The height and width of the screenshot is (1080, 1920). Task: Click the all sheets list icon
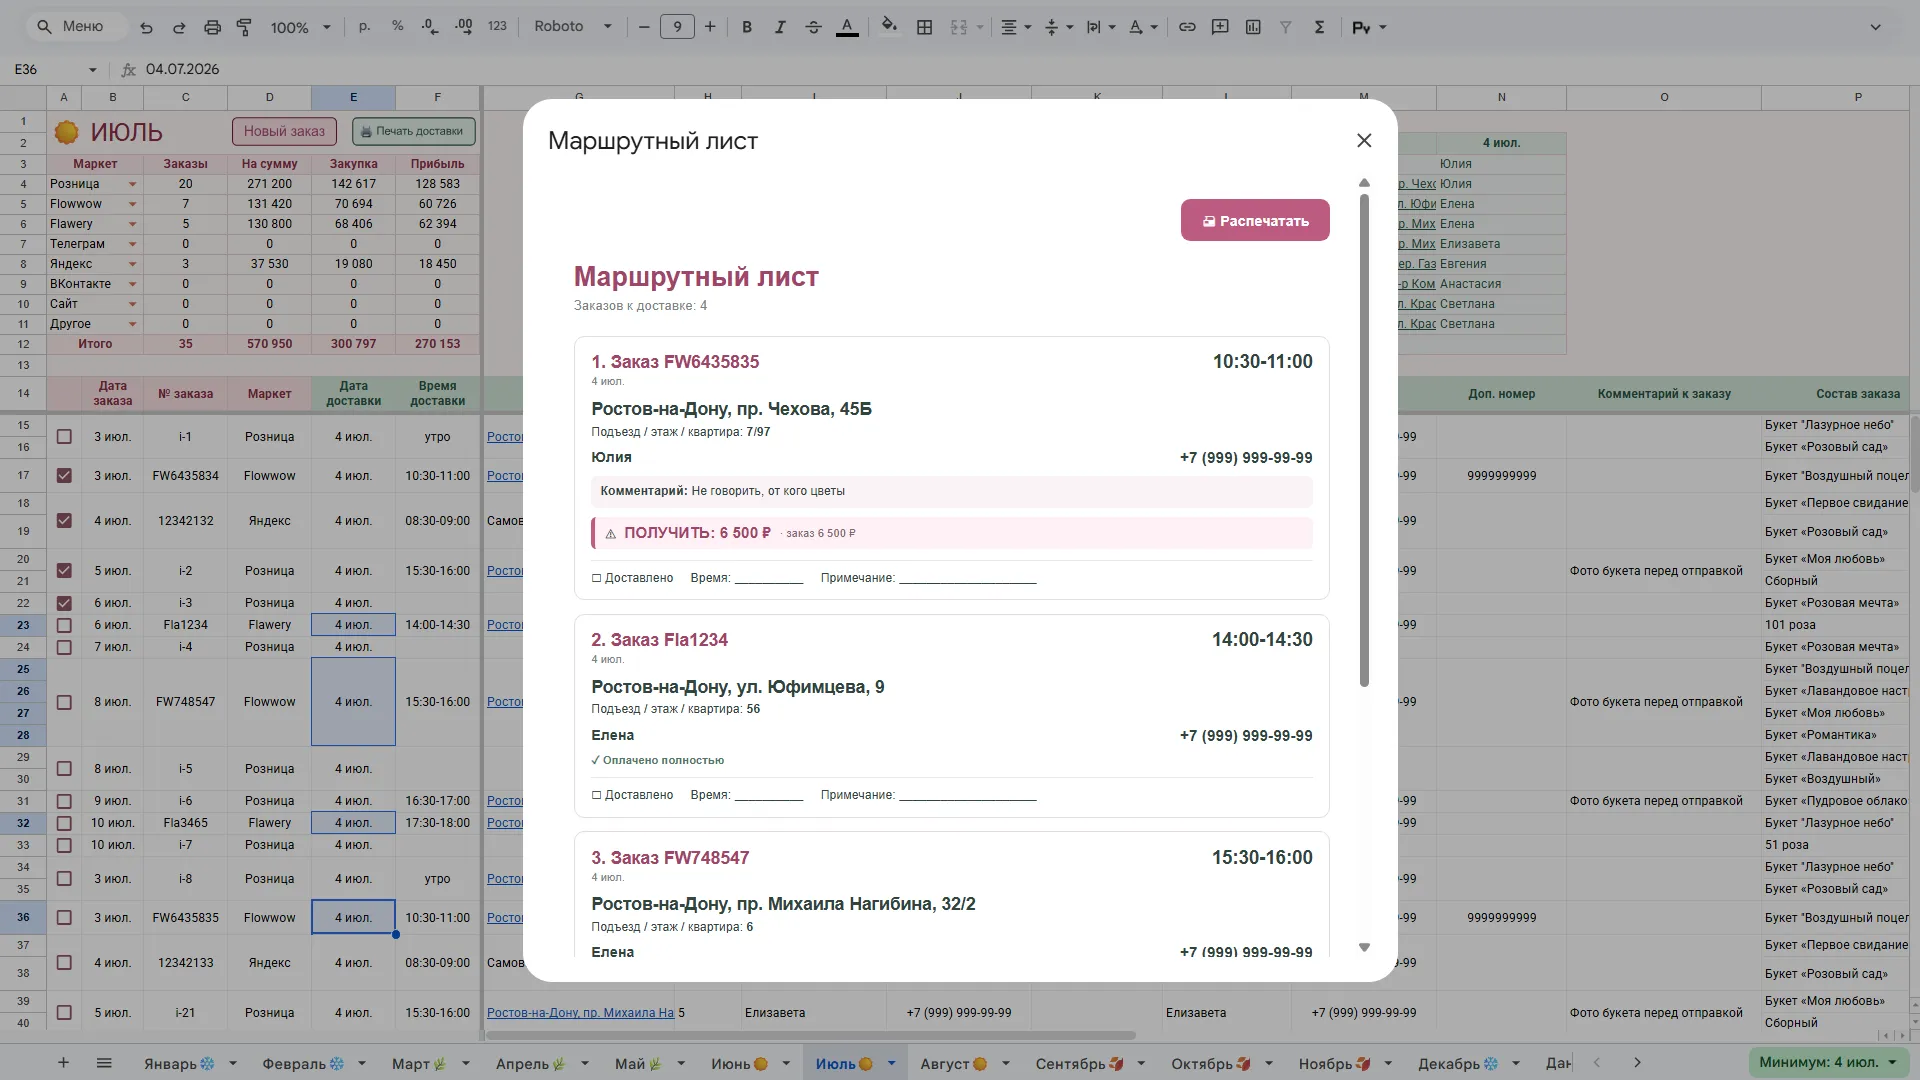click(x=104, y=1063)
